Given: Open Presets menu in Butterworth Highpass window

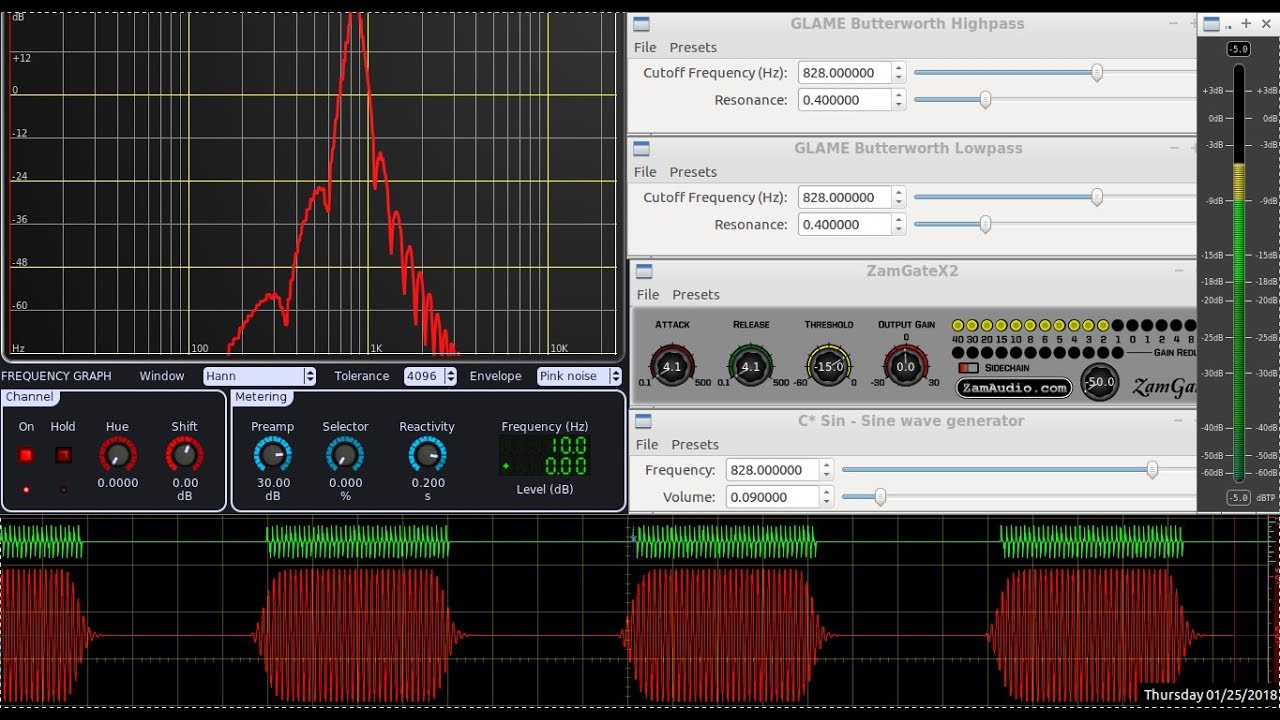Looking at the screenshot, I should pyautogui.click(x=693, y=47).
